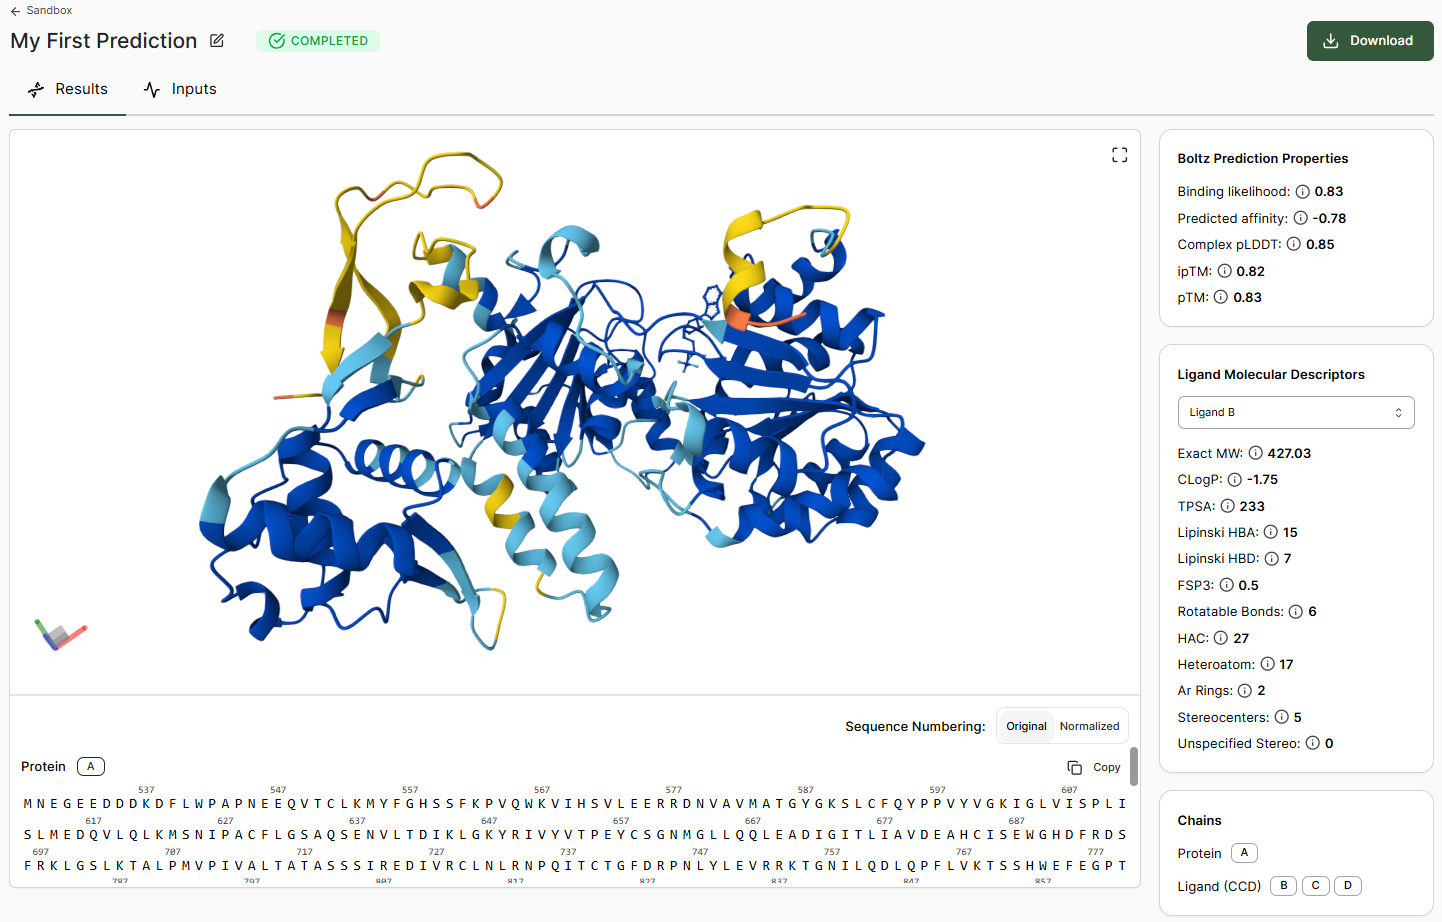Download the prediction results

1370,41
